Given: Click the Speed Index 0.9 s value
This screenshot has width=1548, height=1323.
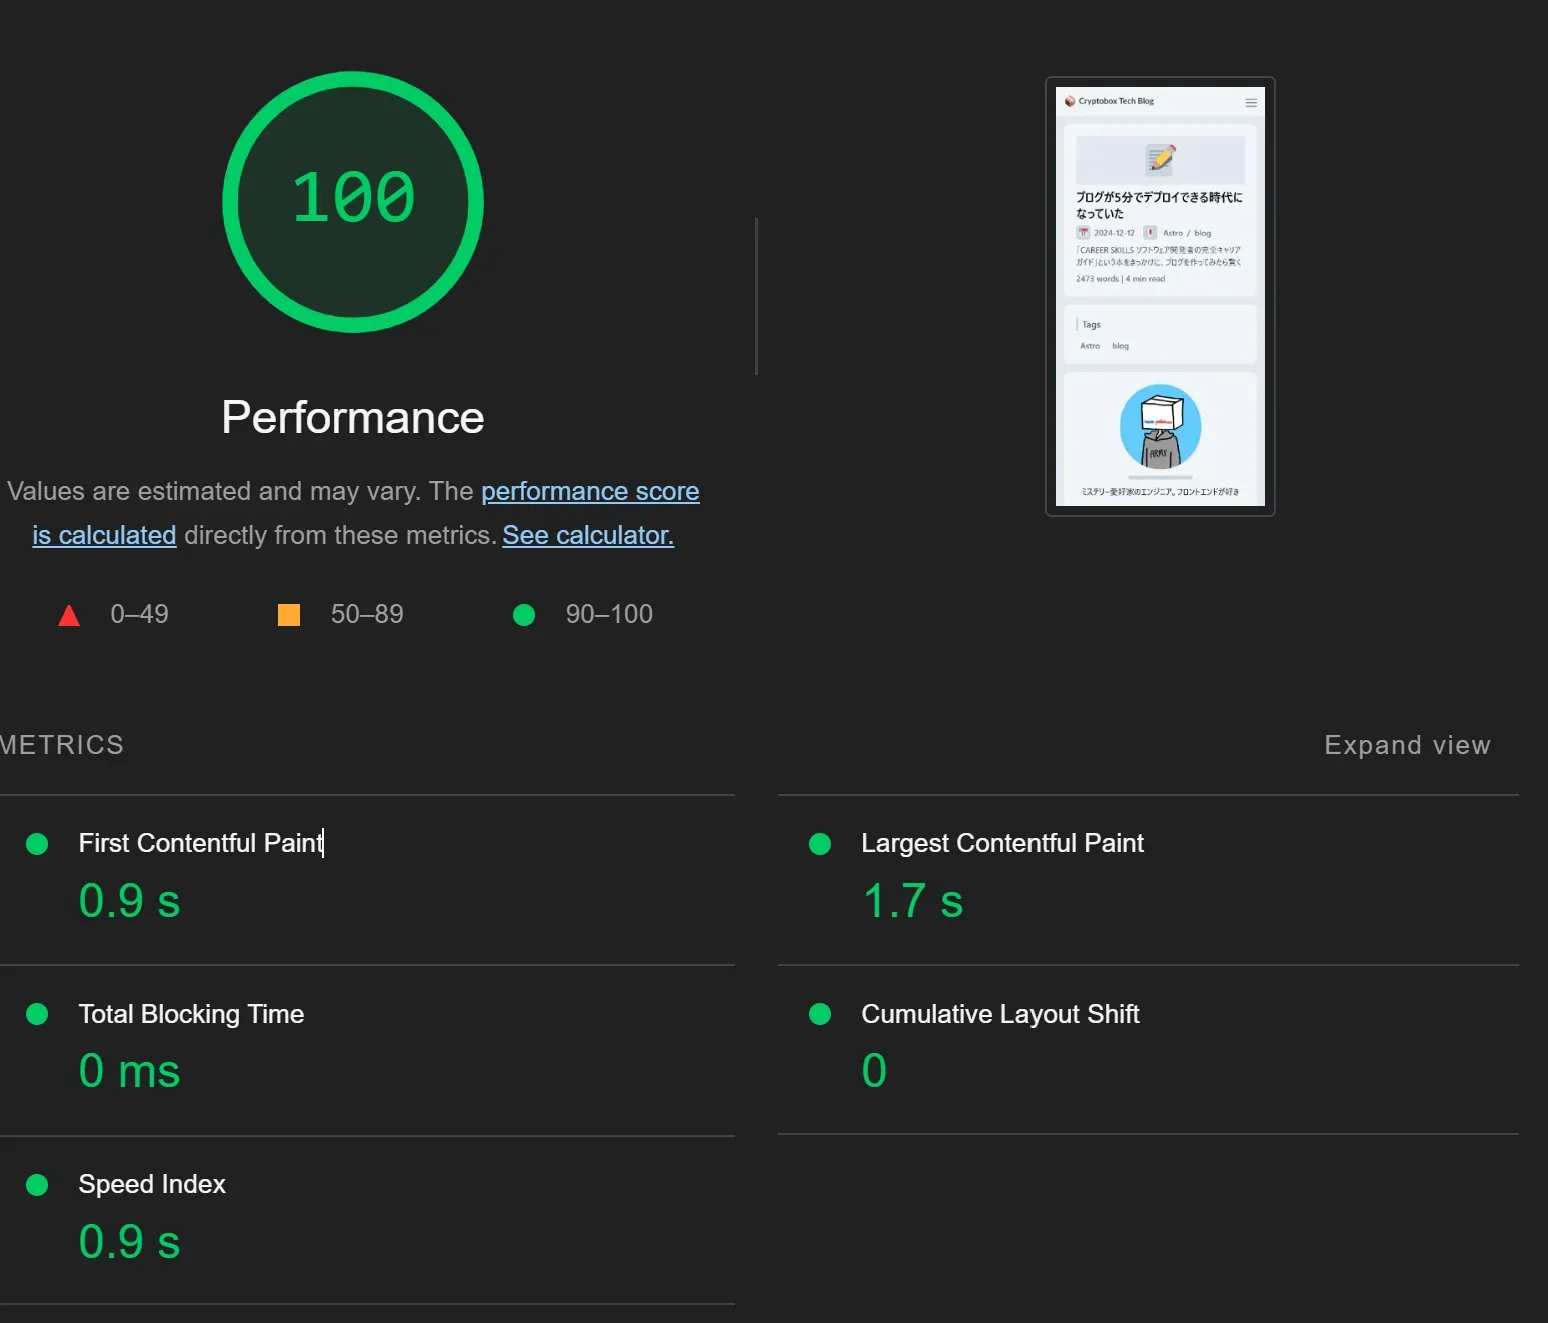Looking at the screenshot, I should 129,1242.
